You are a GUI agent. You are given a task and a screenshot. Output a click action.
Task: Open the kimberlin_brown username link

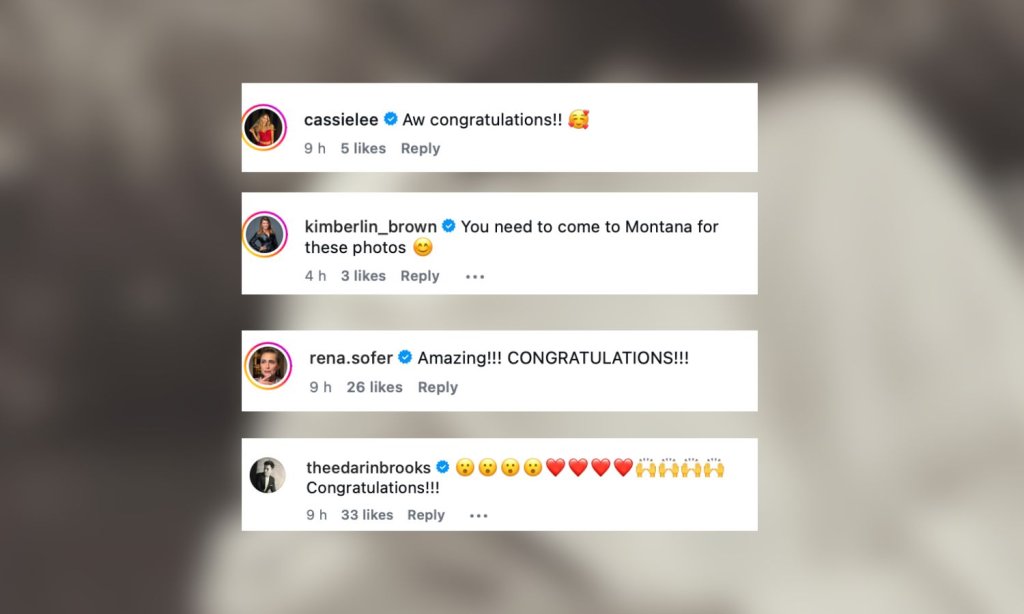[370, 227]
